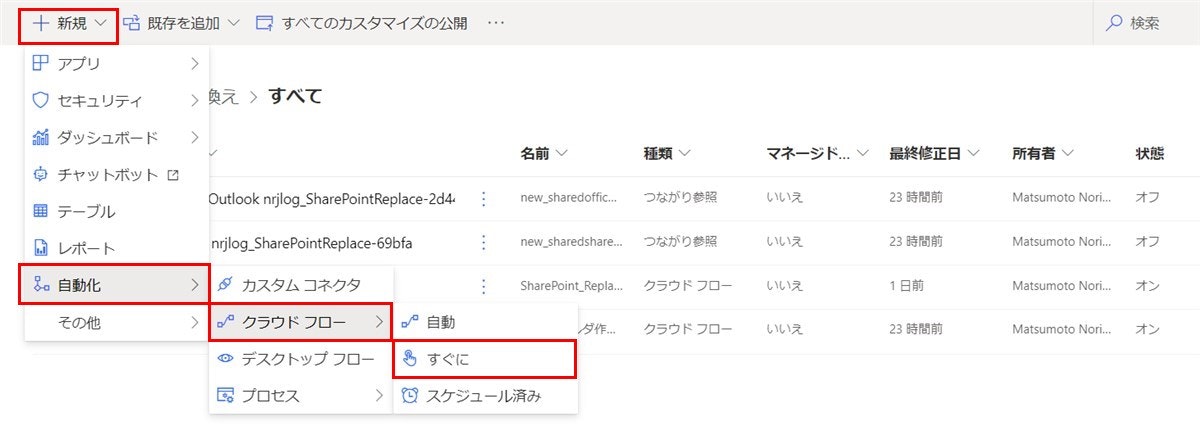Select すぐに instant flow option
Image resolution: width=1200 pixels, height=448 pixels.
pyautogui.click(x=485, y=359)
